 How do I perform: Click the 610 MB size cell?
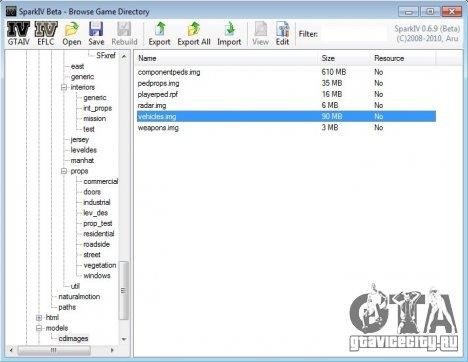pos(334,72)
